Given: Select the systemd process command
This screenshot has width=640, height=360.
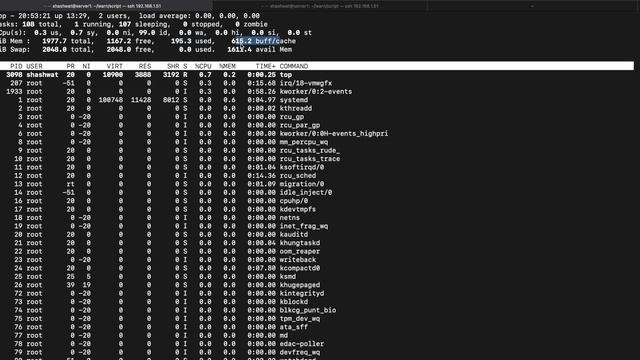Looking at the screenshot, I should [293, 100].
